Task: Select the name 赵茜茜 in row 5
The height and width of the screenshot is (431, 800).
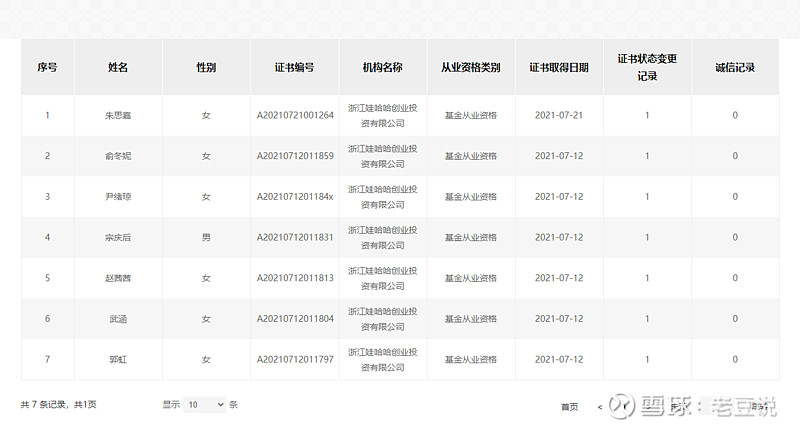Action: tap(118, 278)
